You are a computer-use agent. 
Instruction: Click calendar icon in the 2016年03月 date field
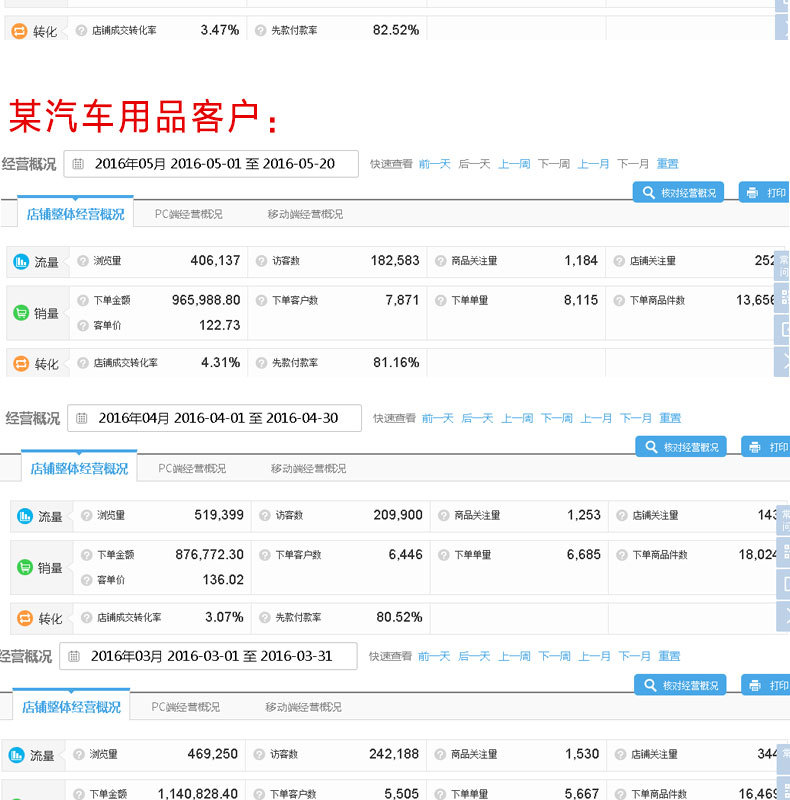pyautogui.click(x=73, y=656)
